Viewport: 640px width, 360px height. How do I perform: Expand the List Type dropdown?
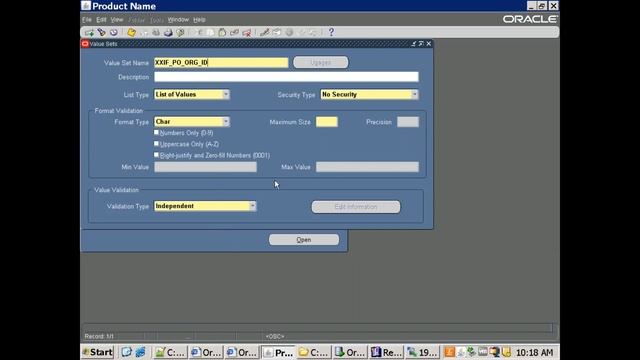tap(226, 94)
